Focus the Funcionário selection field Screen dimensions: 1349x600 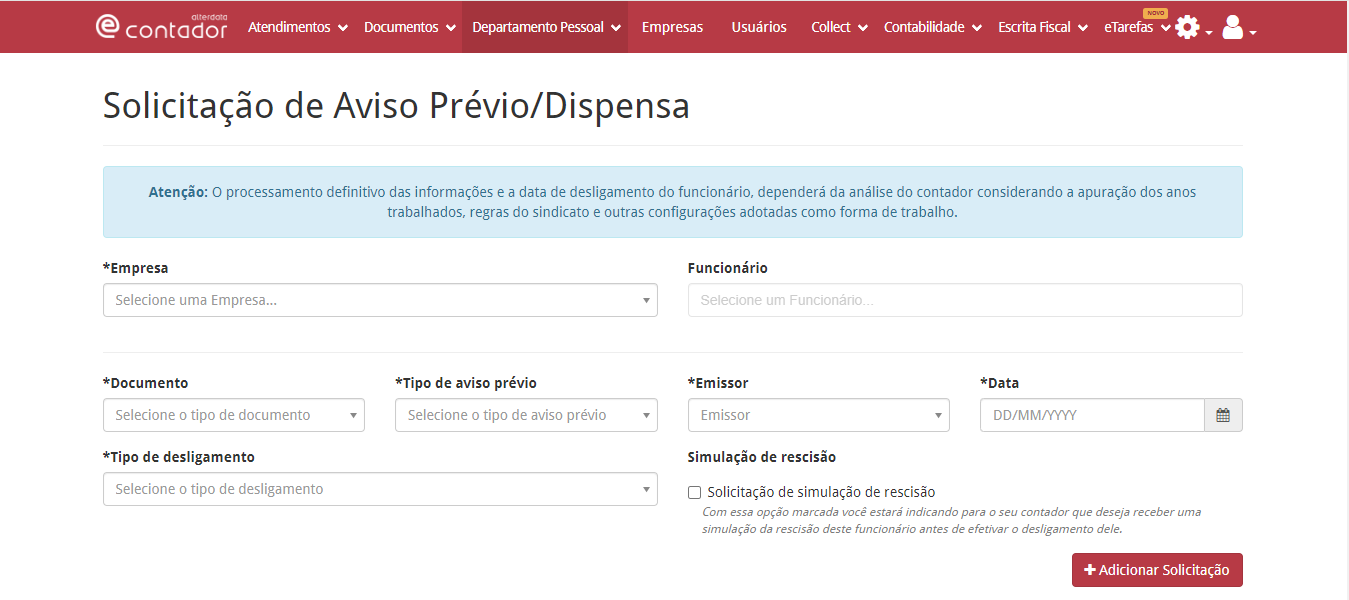point(965,300)
